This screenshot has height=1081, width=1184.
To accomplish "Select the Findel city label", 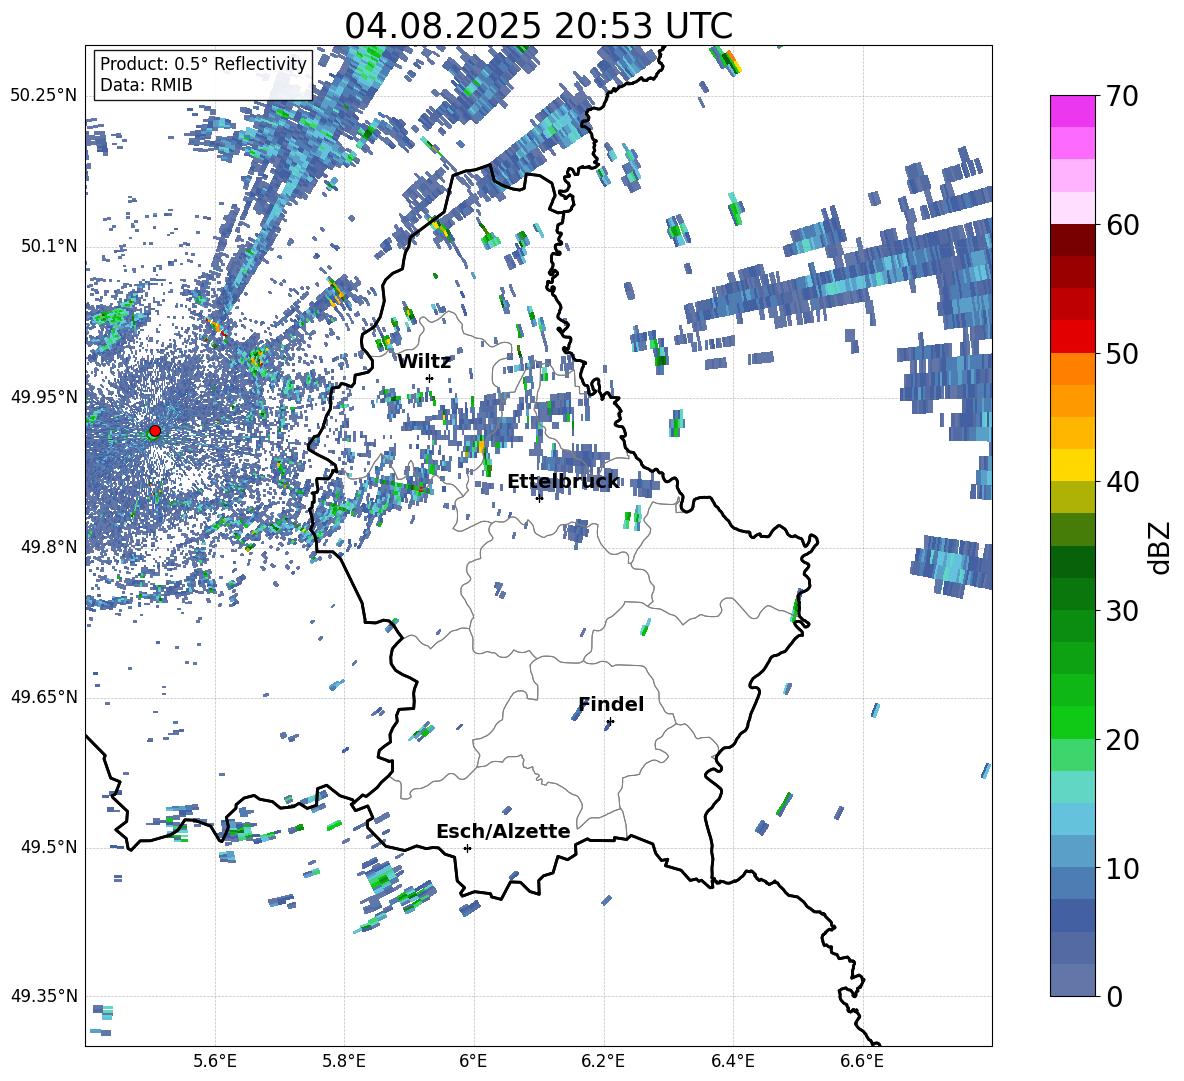I will click(611, 704).
